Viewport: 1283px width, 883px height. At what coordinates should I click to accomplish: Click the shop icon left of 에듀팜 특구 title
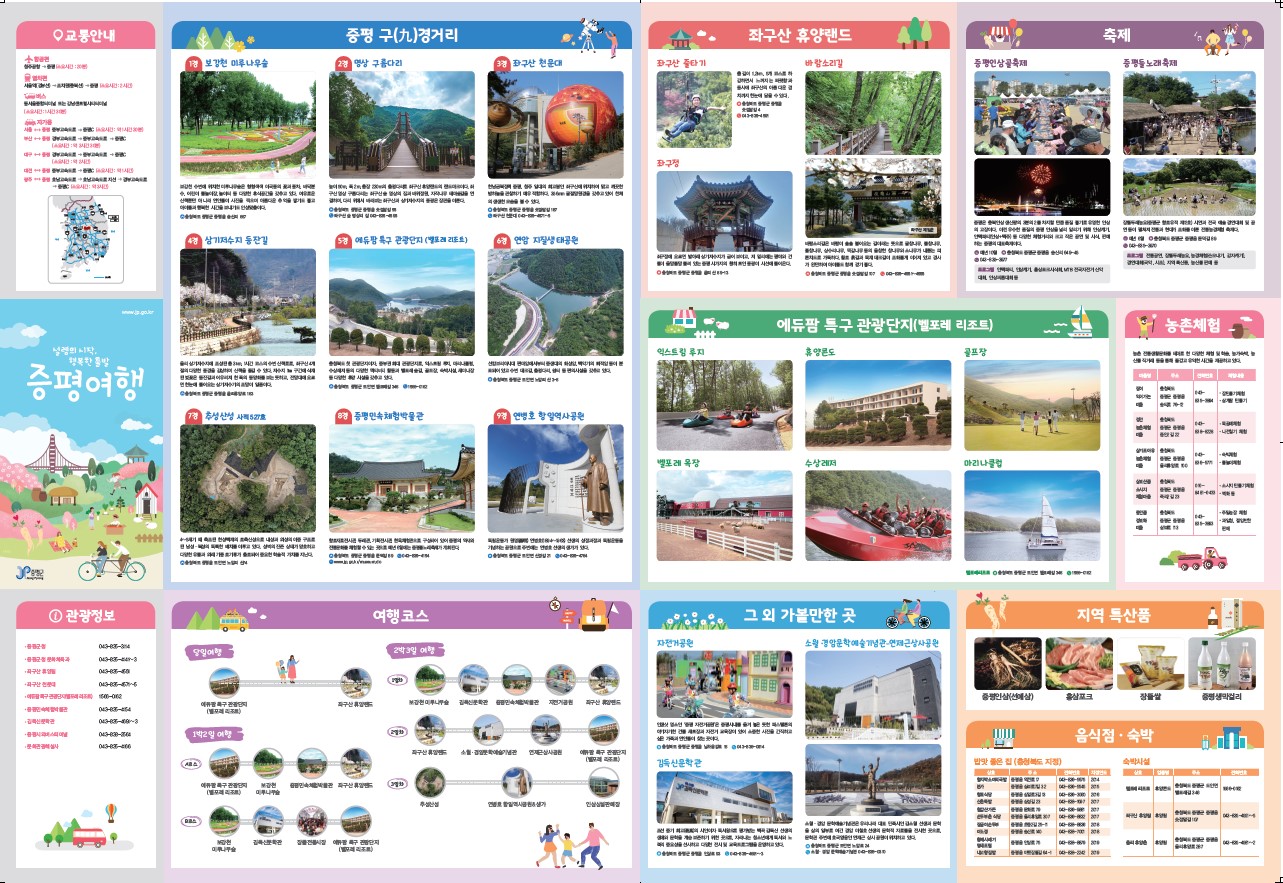coord(684,322)
